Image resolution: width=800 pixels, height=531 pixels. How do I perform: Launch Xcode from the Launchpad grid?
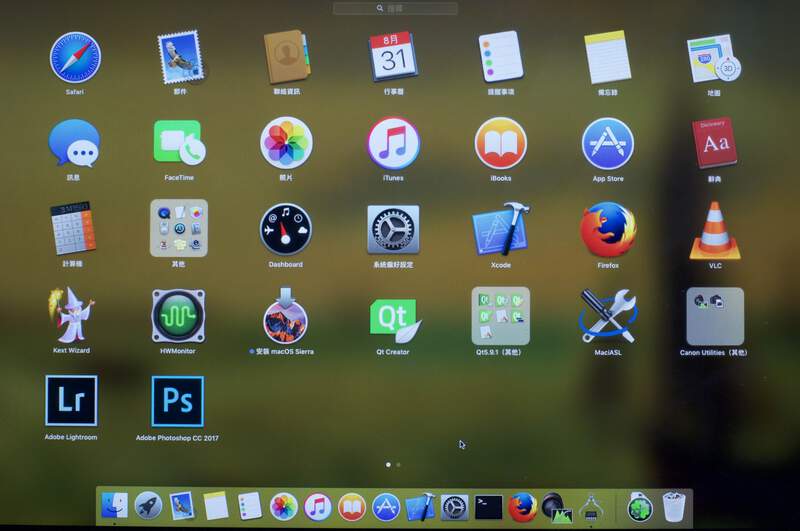tap(501, 230)
